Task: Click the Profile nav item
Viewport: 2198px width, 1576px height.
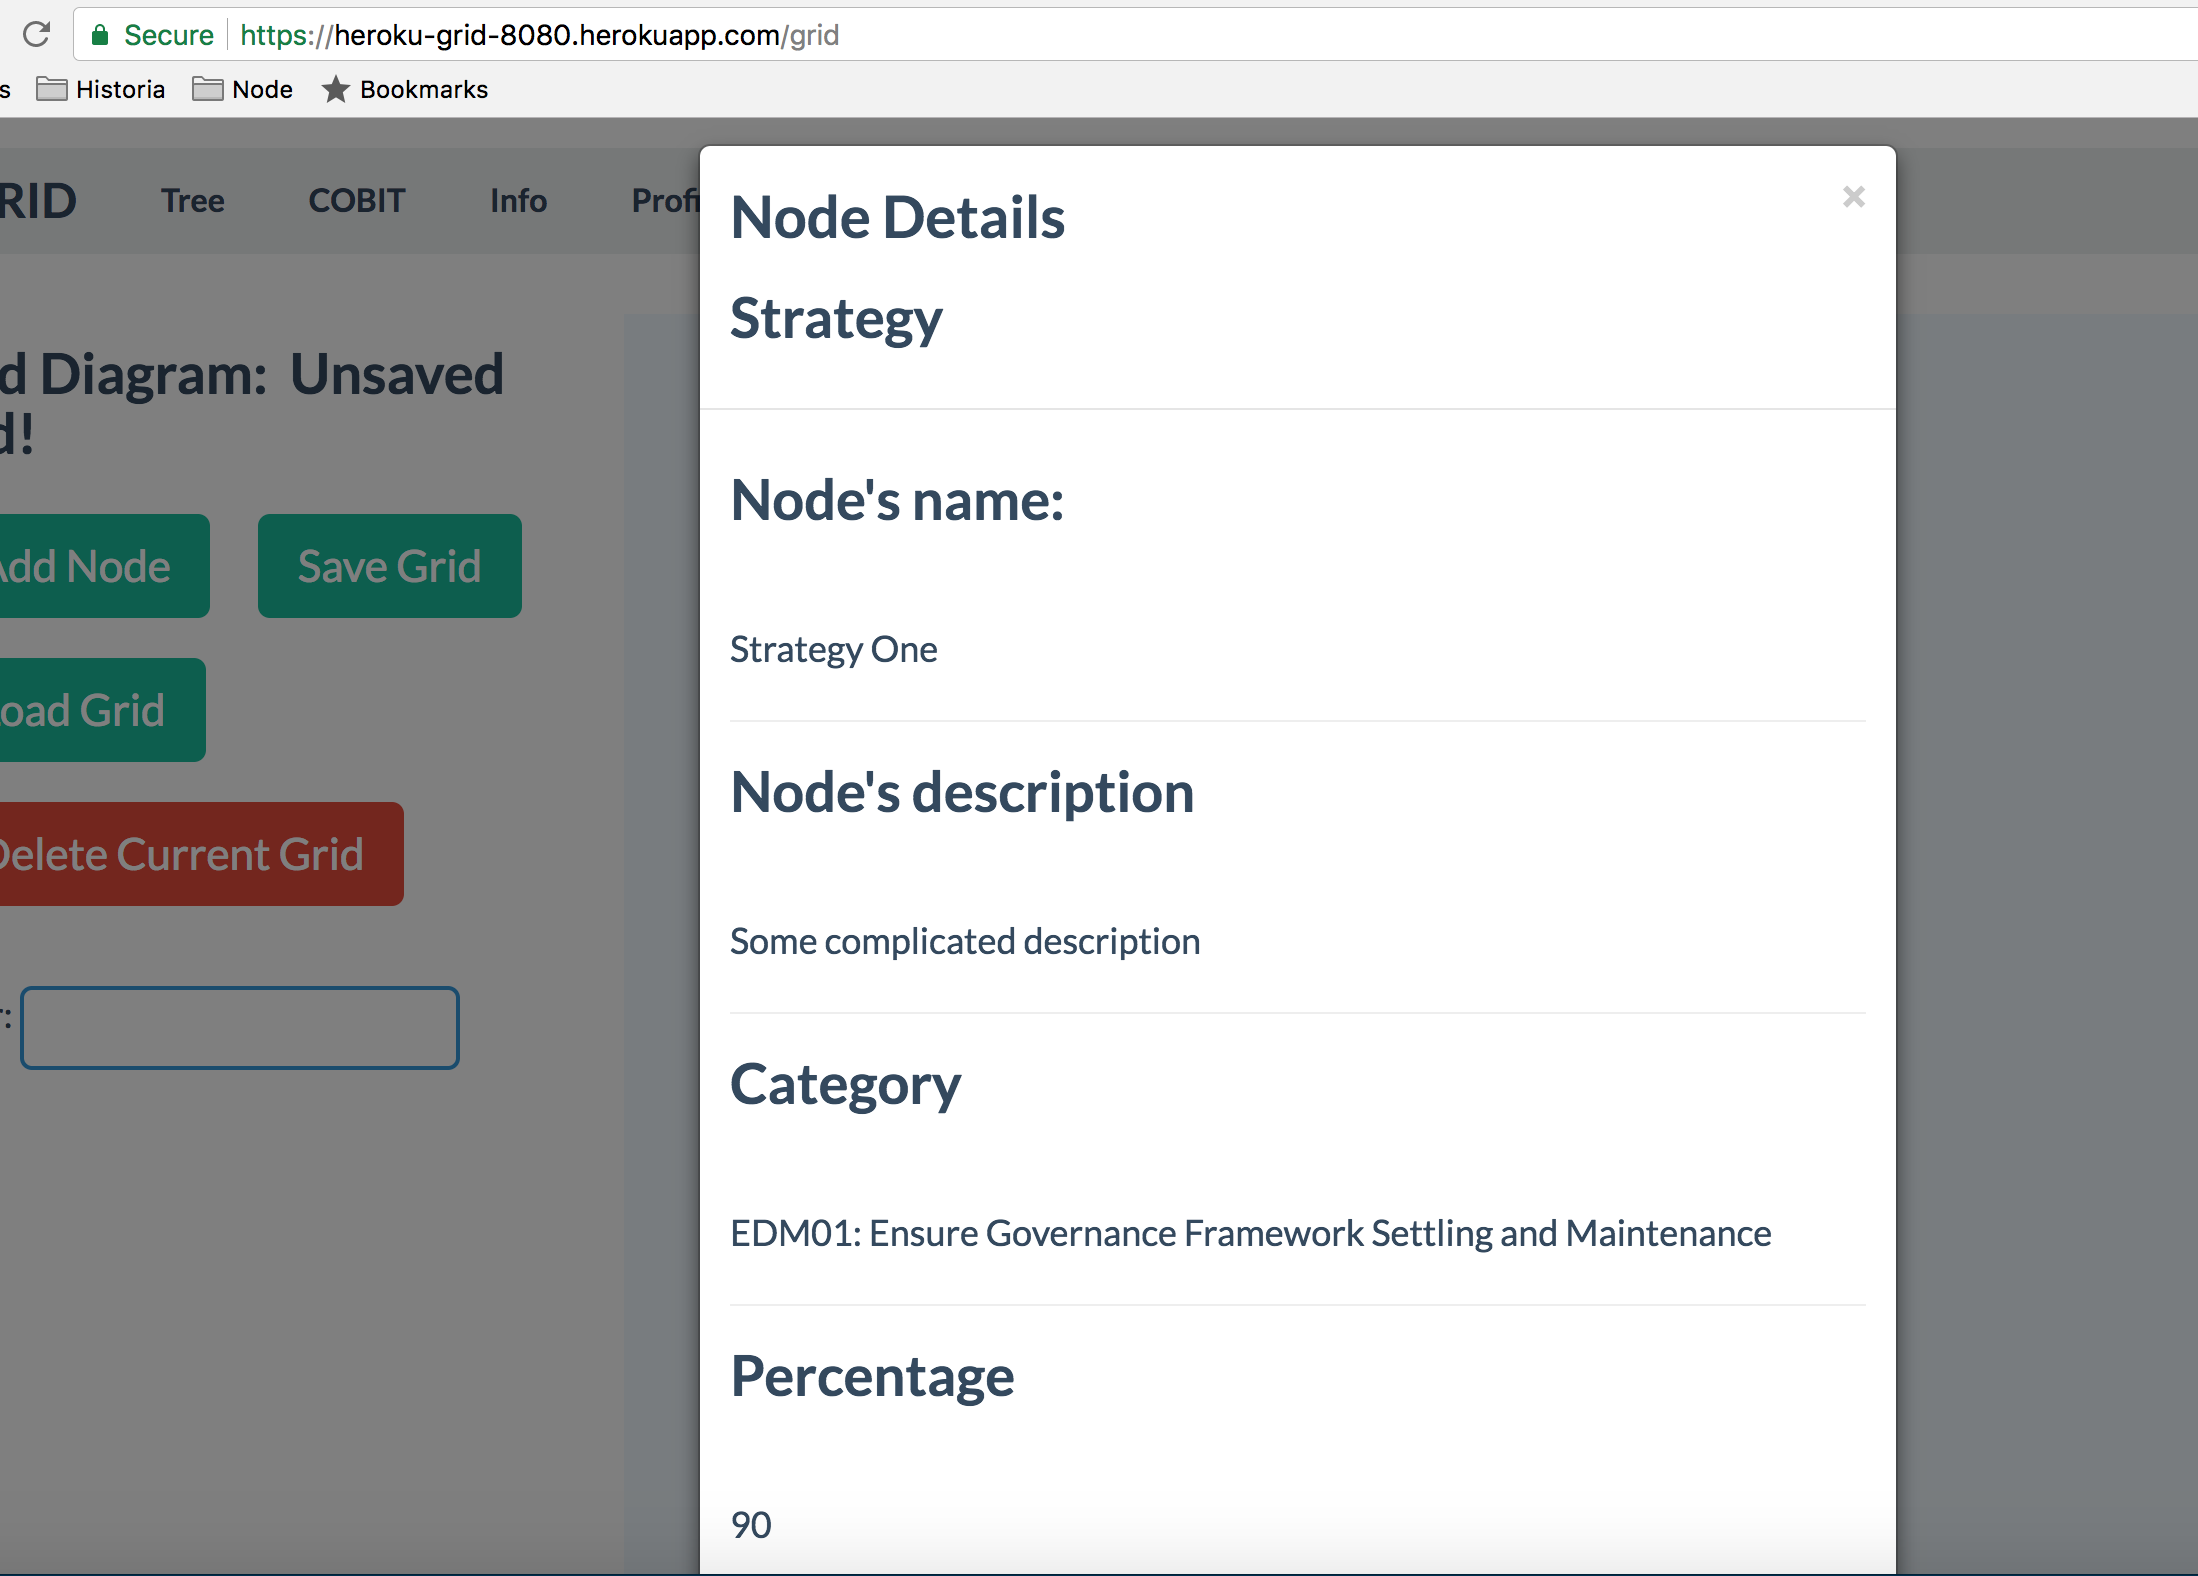Action: click(664, 201)
